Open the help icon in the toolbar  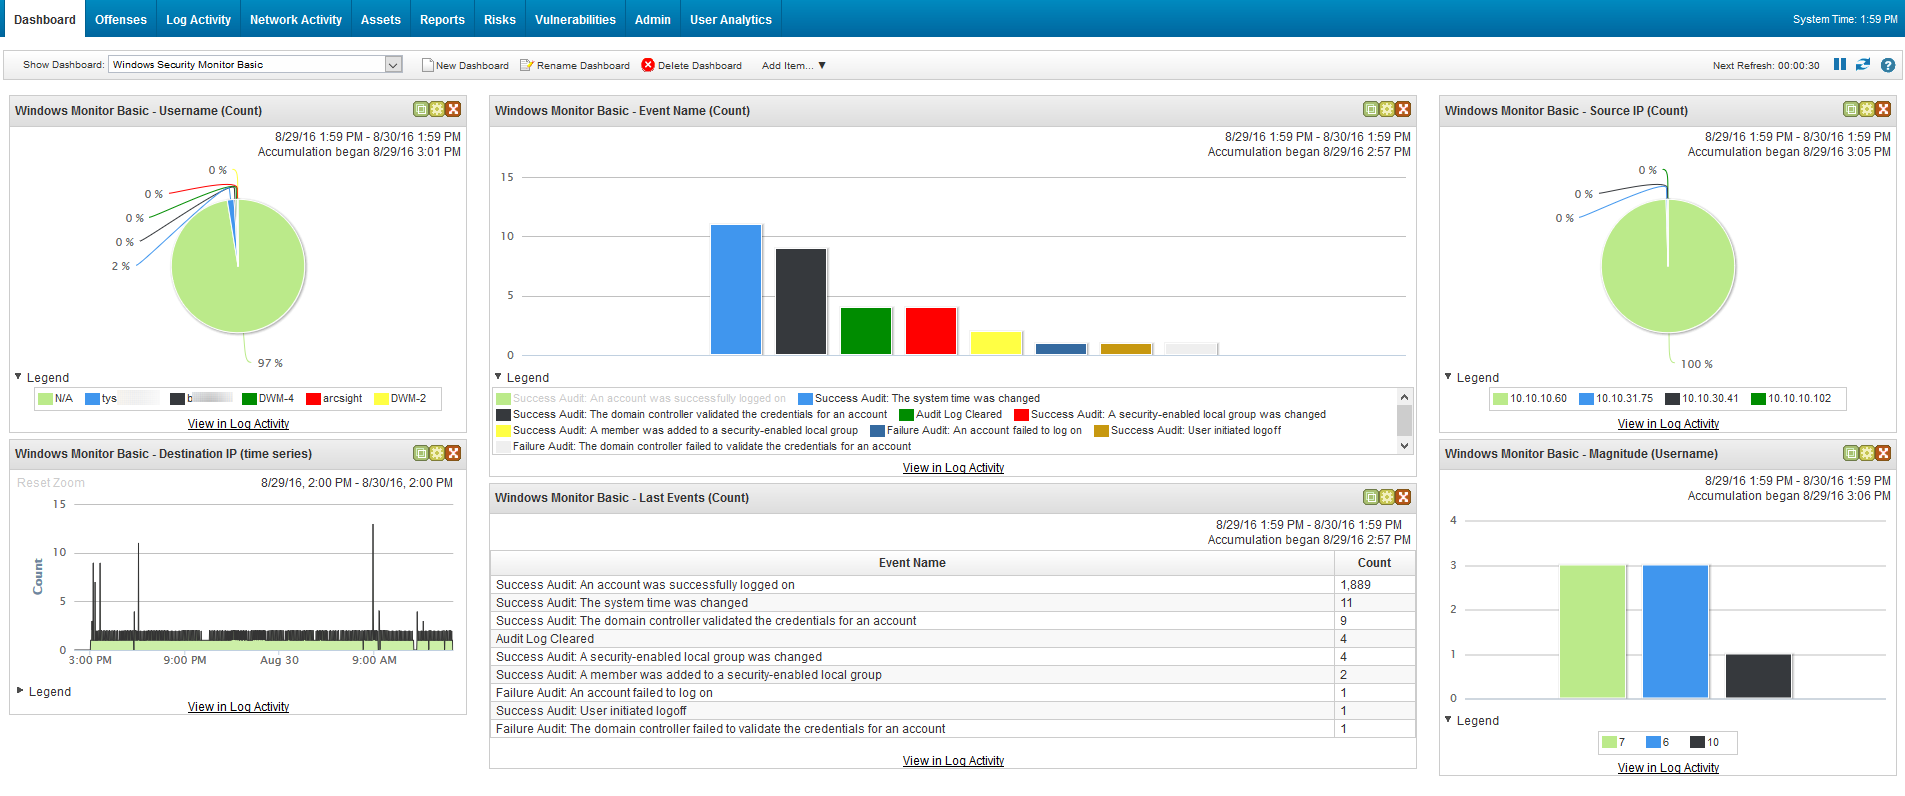click(x=1888, y=65)
